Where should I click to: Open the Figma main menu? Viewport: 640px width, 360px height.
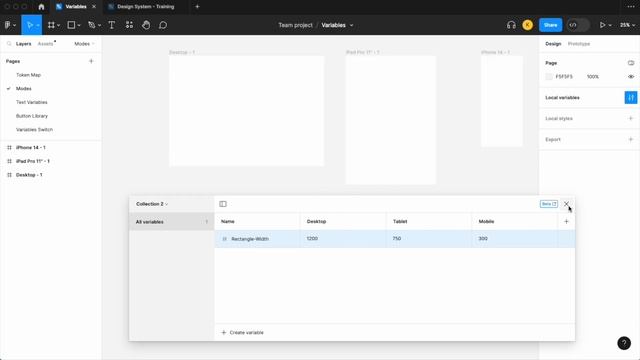pyautogui.click(x=8, y=25)
